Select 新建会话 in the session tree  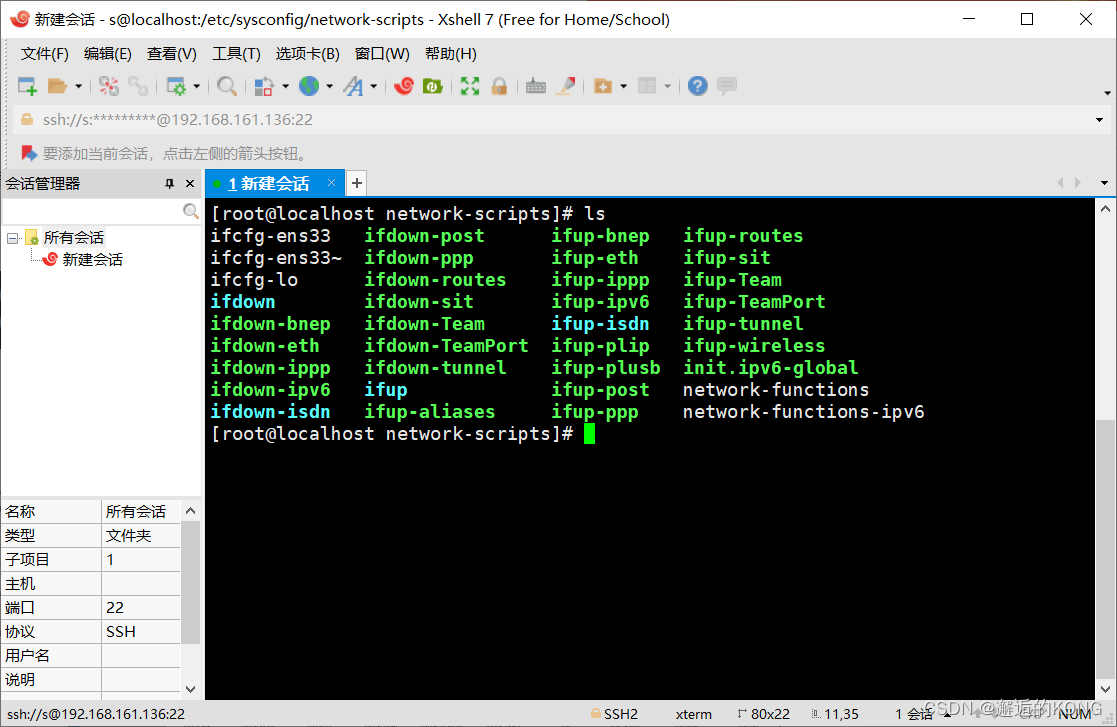(x=92, y=260)
